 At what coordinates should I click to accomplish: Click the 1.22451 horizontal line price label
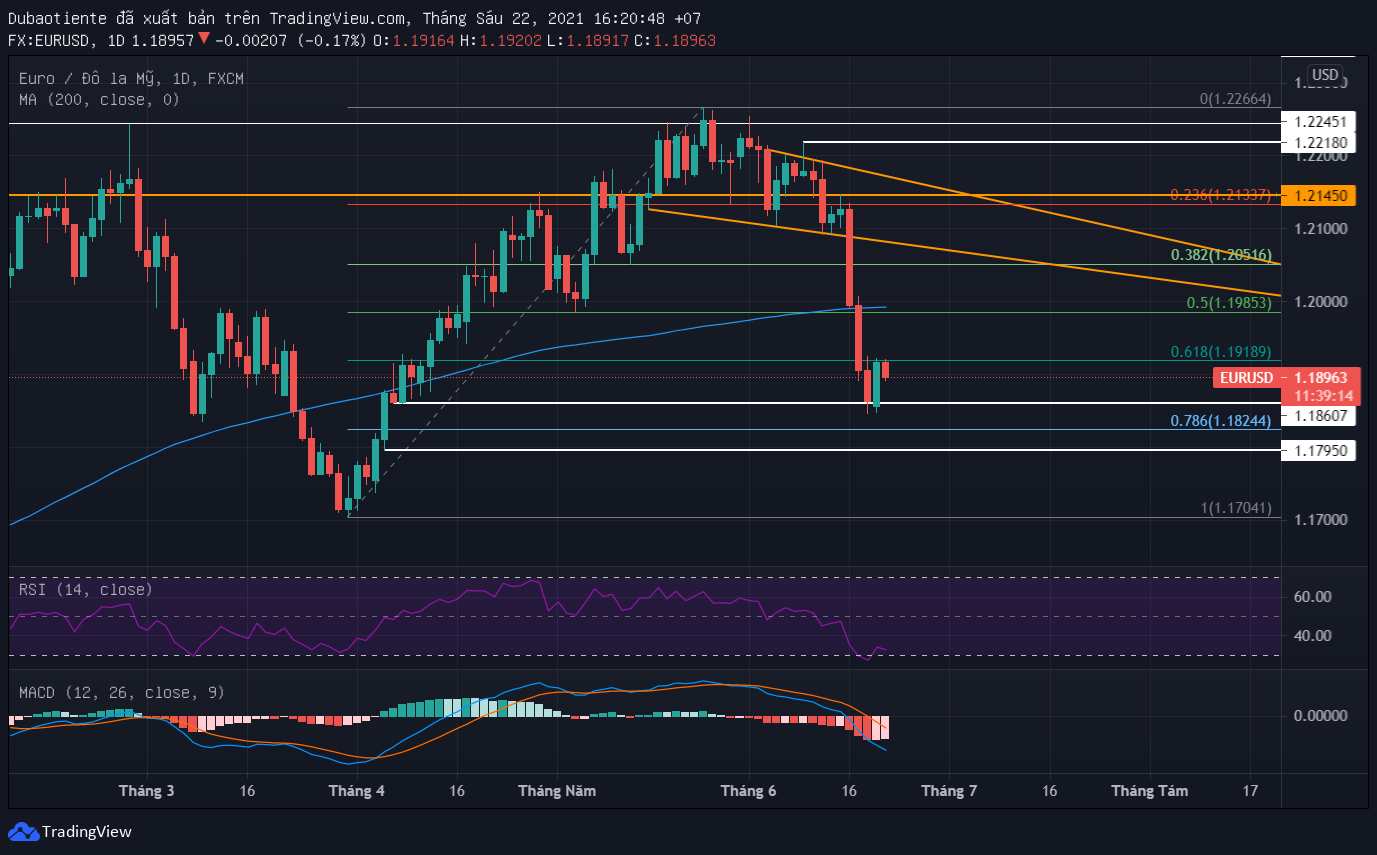click(x=1320, y=122)
